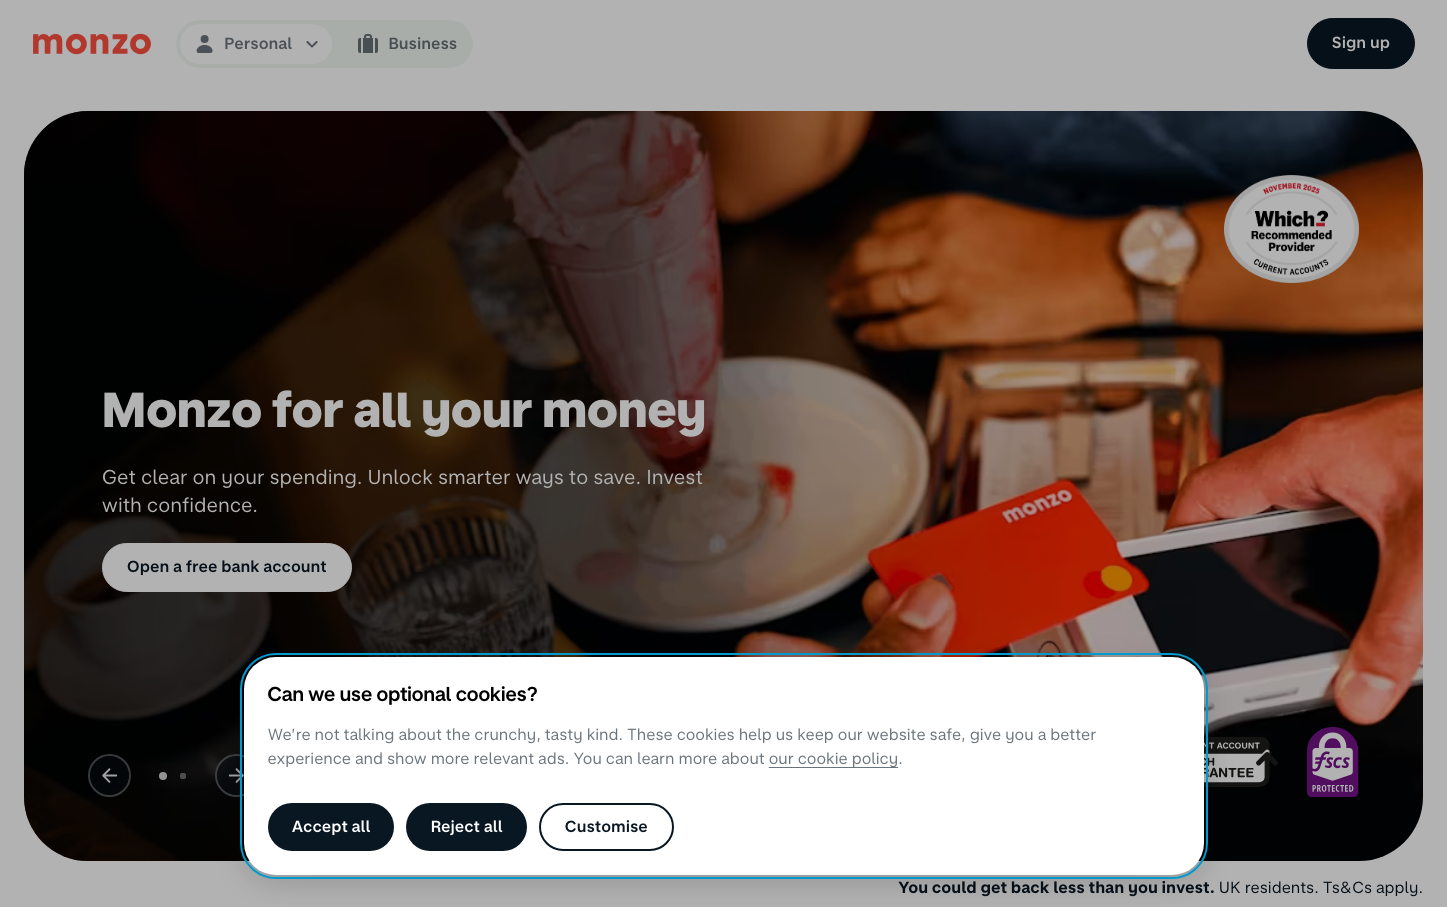Image resolution: width=1447 pixels, height=907 pixels.
Task: Reject all optional cookies
Action: 466,827
